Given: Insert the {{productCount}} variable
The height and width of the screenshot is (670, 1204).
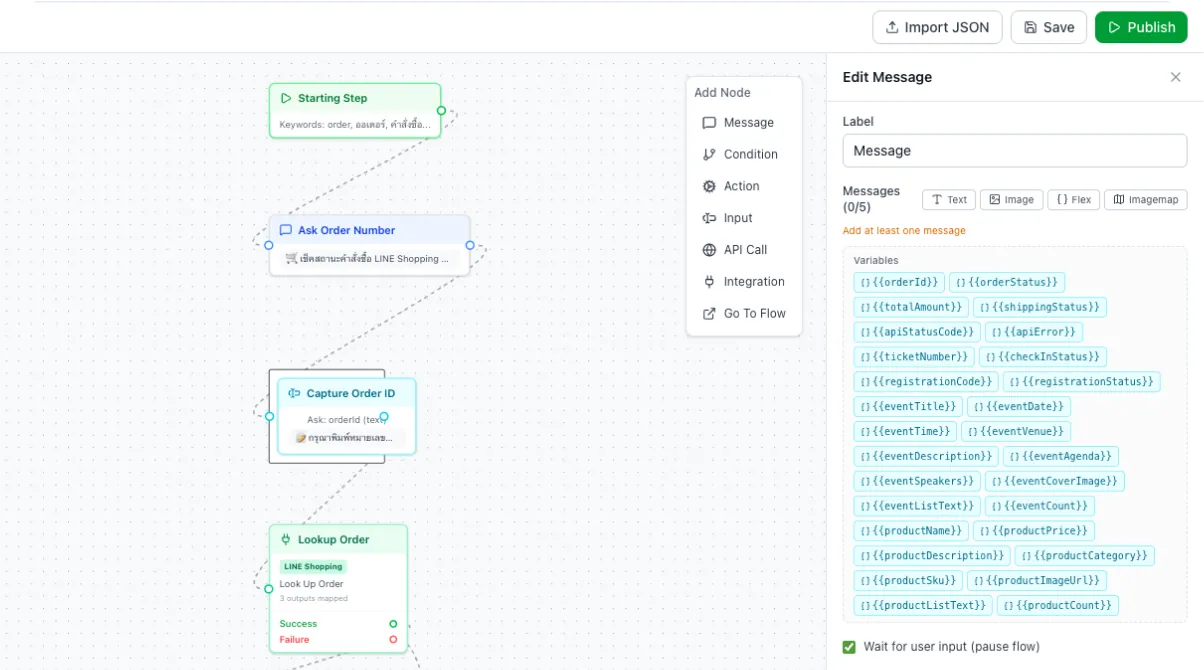Looking at the screenshot, I should (1058, 605).
